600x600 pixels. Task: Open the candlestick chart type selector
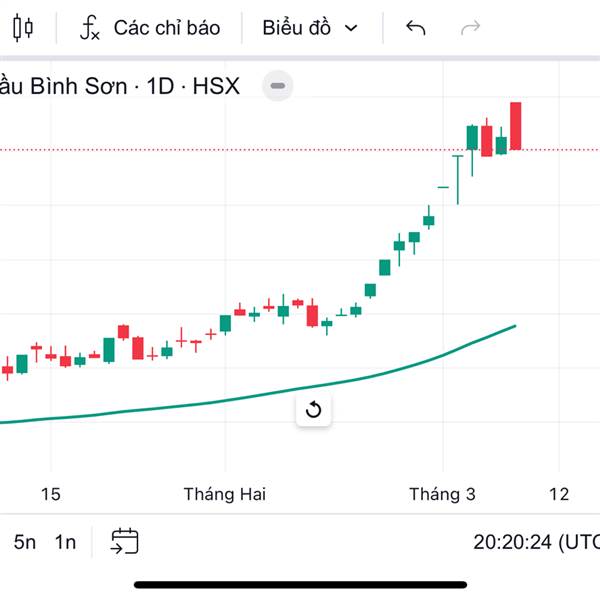pos(23,27)
